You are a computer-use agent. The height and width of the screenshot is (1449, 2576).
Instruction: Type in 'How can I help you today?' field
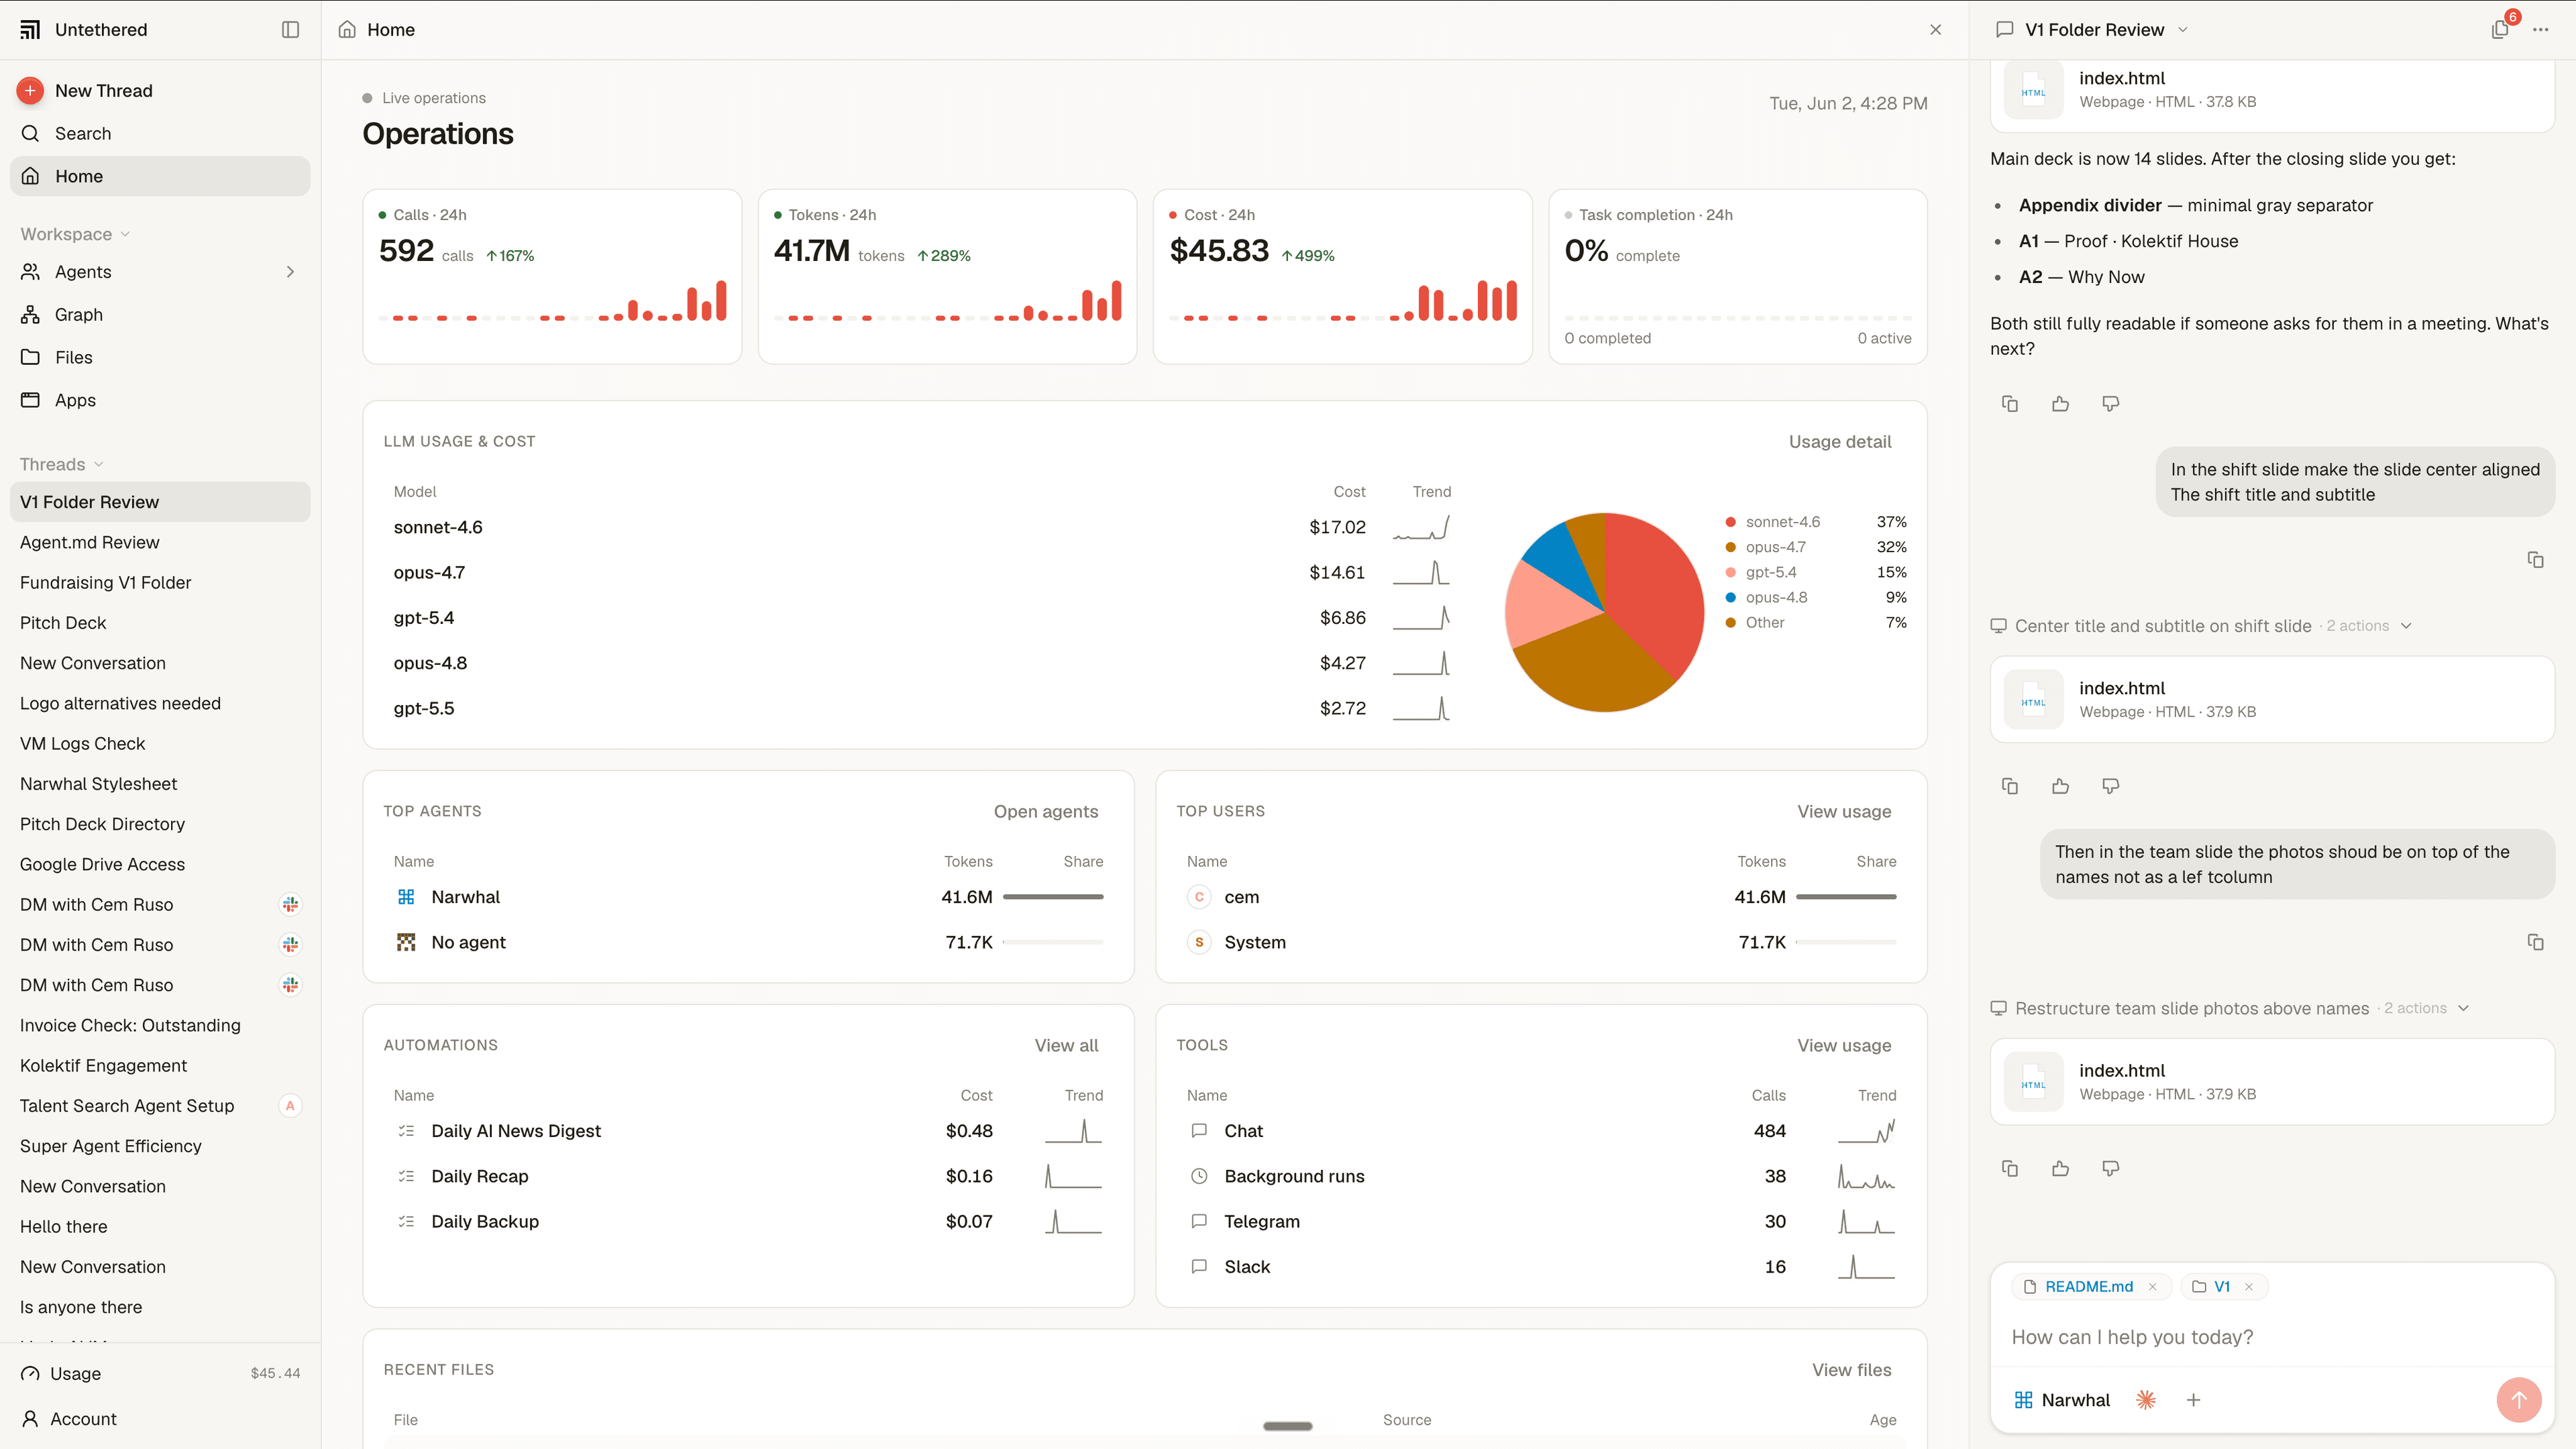(x=2272, y=1338)
